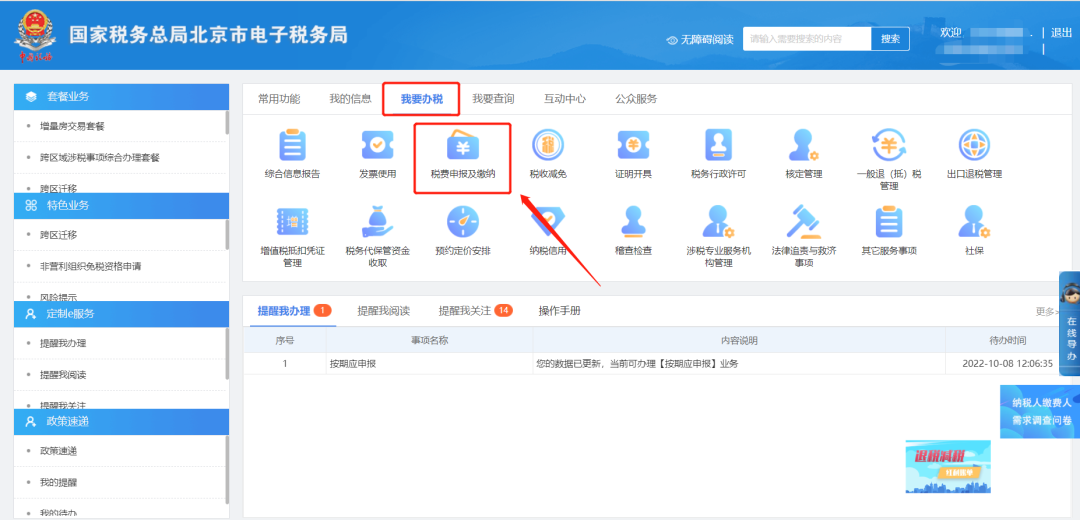
Task: Switch to 公众服务 tab
Action: 636,98
